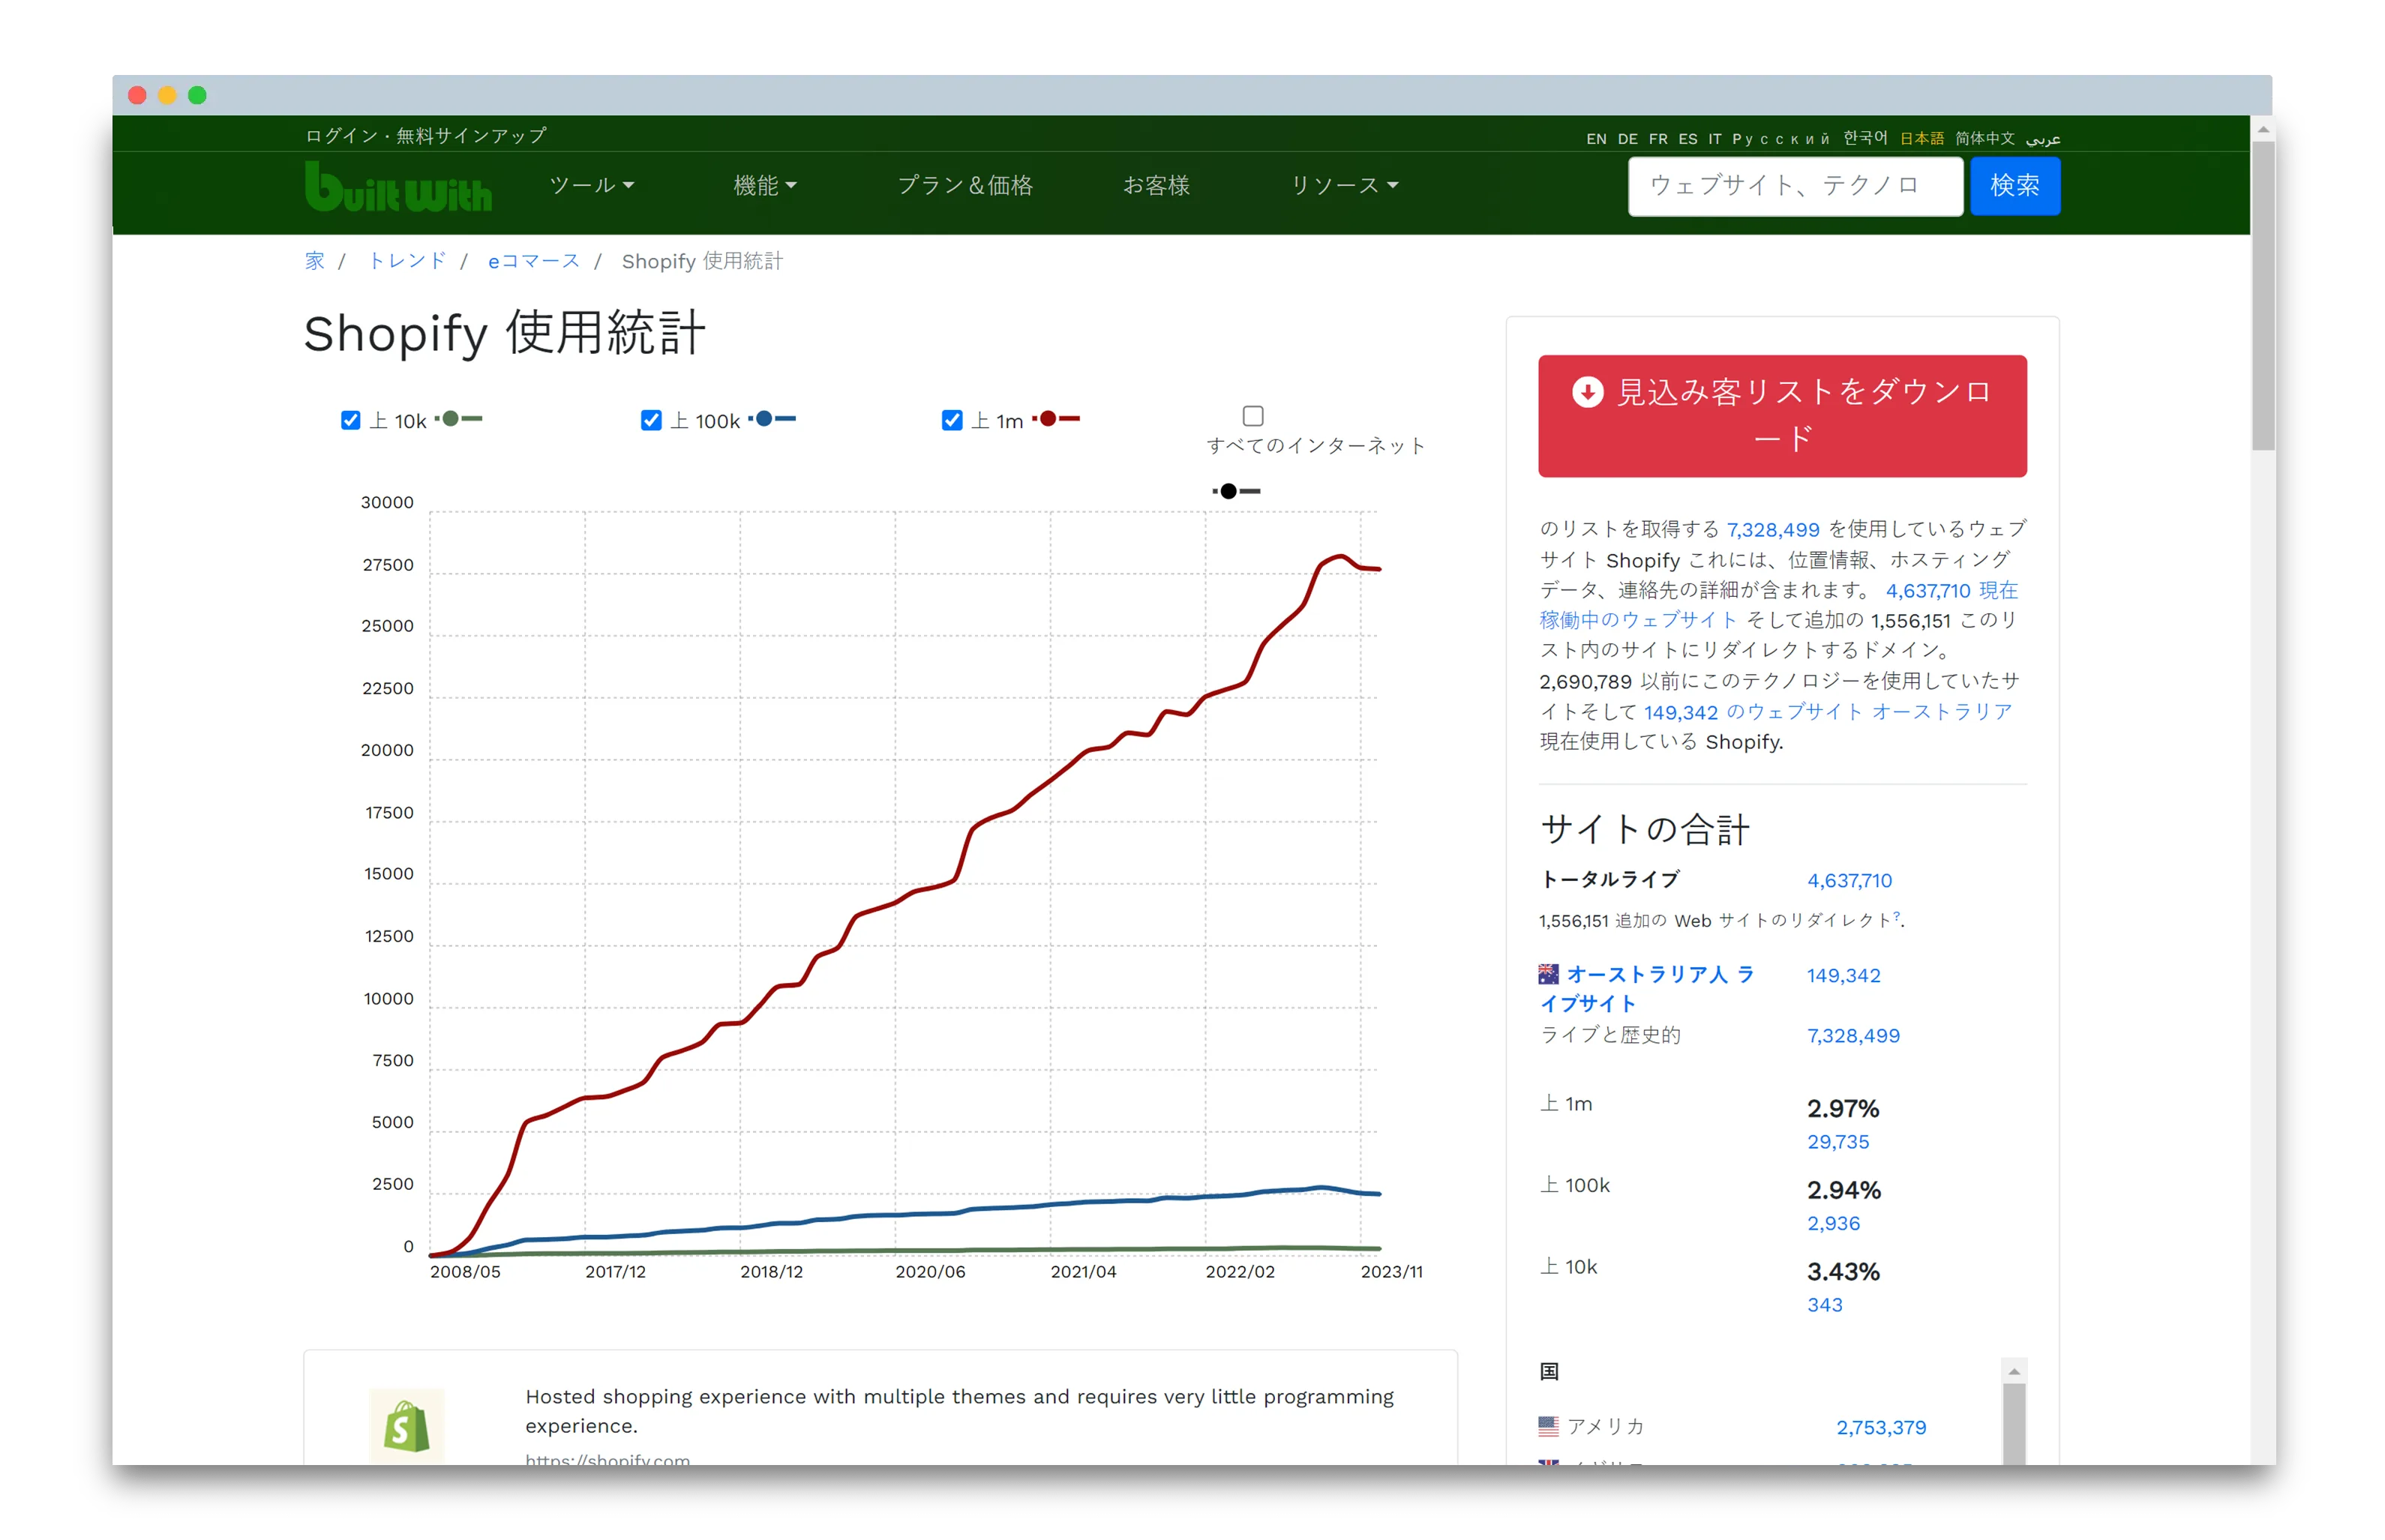The height and width of the screenshot is (1540, 2385).
Task: Click the page vertical scrollbar thumb
Action: point(2263,296)
